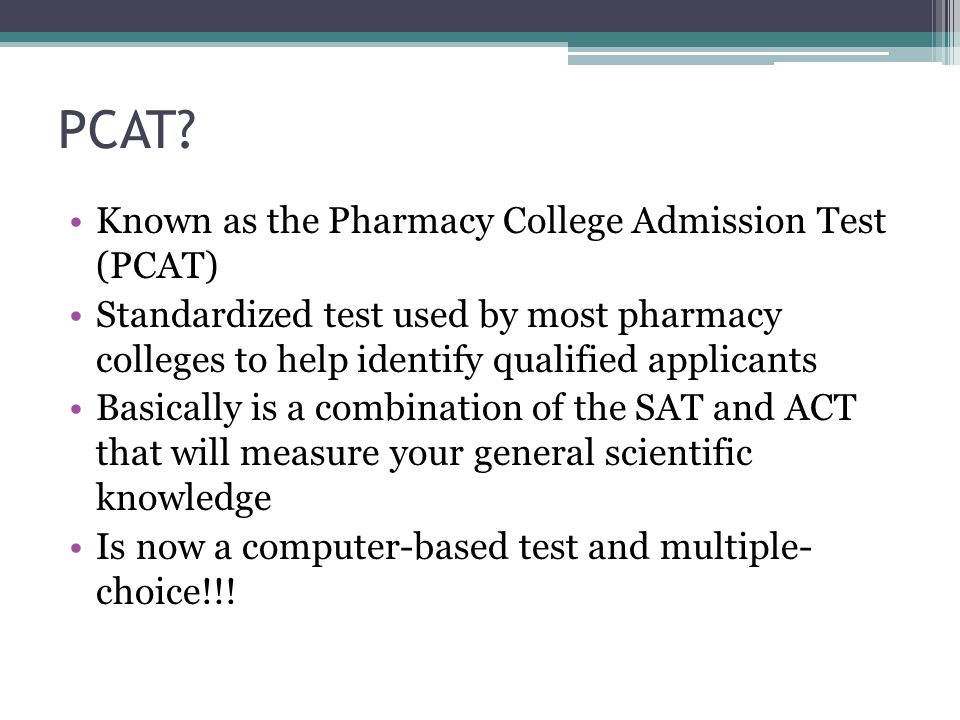Image resolution: width=960 pixels, height=720 pixels.
Task: Click the PCAT? slide title
Action: point(127,130)
